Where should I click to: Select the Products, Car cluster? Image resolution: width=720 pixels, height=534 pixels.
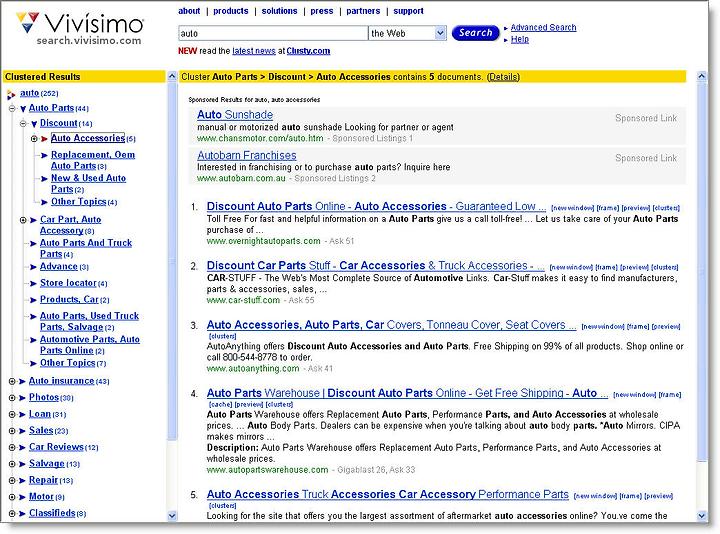pyautogui.click(x=69, y=299)
